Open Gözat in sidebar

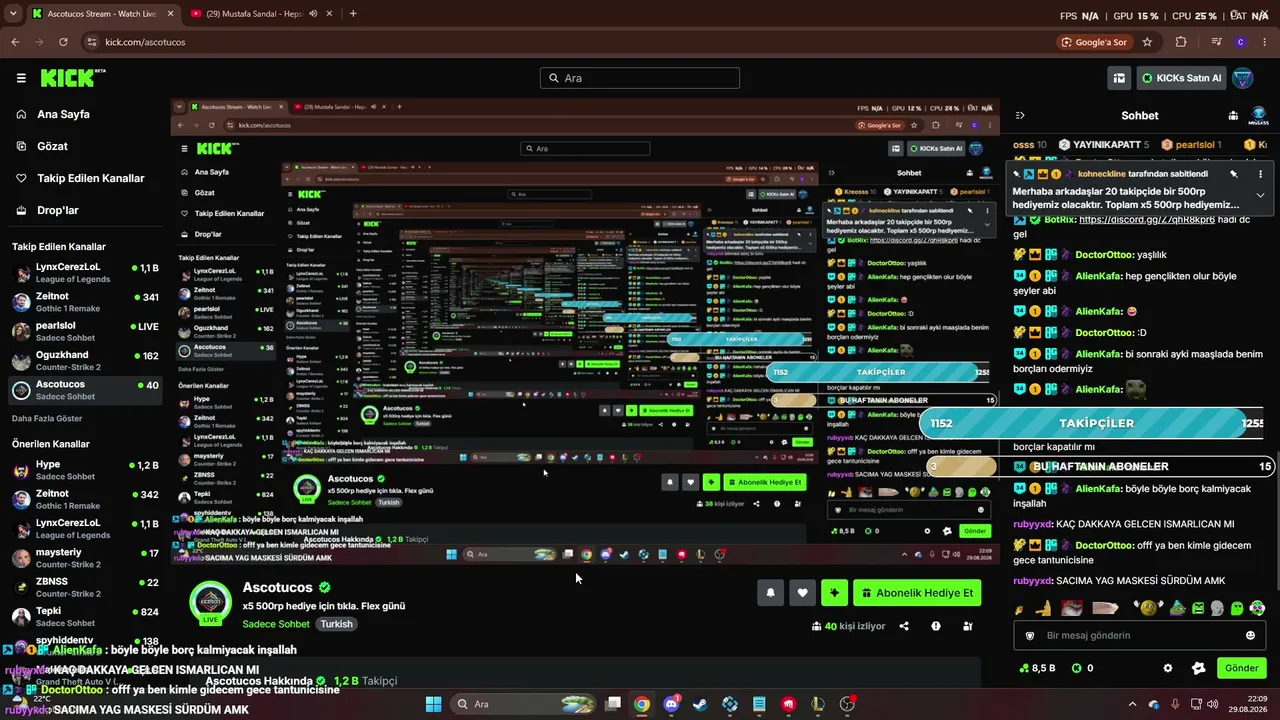click(x=52, y=146)
